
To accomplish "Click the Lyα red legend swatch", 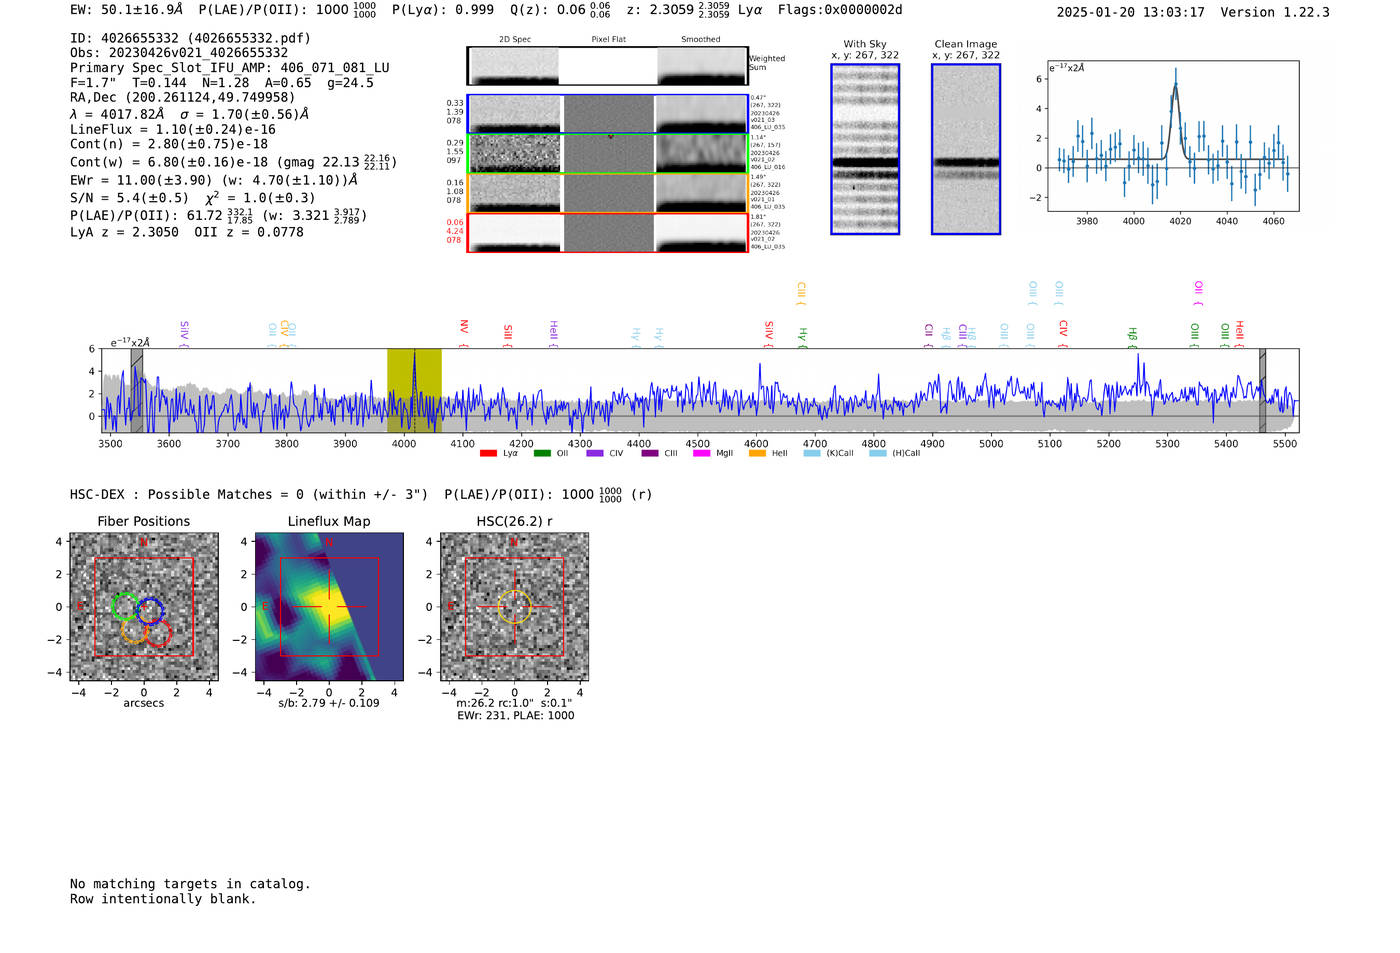I will 488,453.
